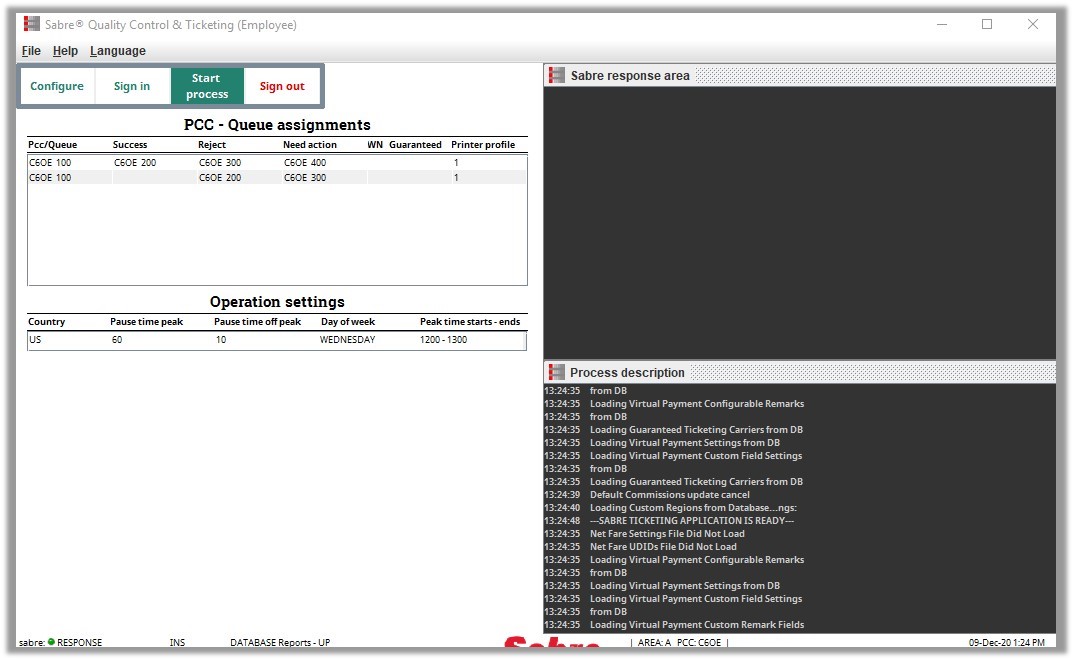The height and width of the screenshot is (660, 1074).
Task: Click the DATABASE Reports - UP status text
Action: (x=280, y=642)
